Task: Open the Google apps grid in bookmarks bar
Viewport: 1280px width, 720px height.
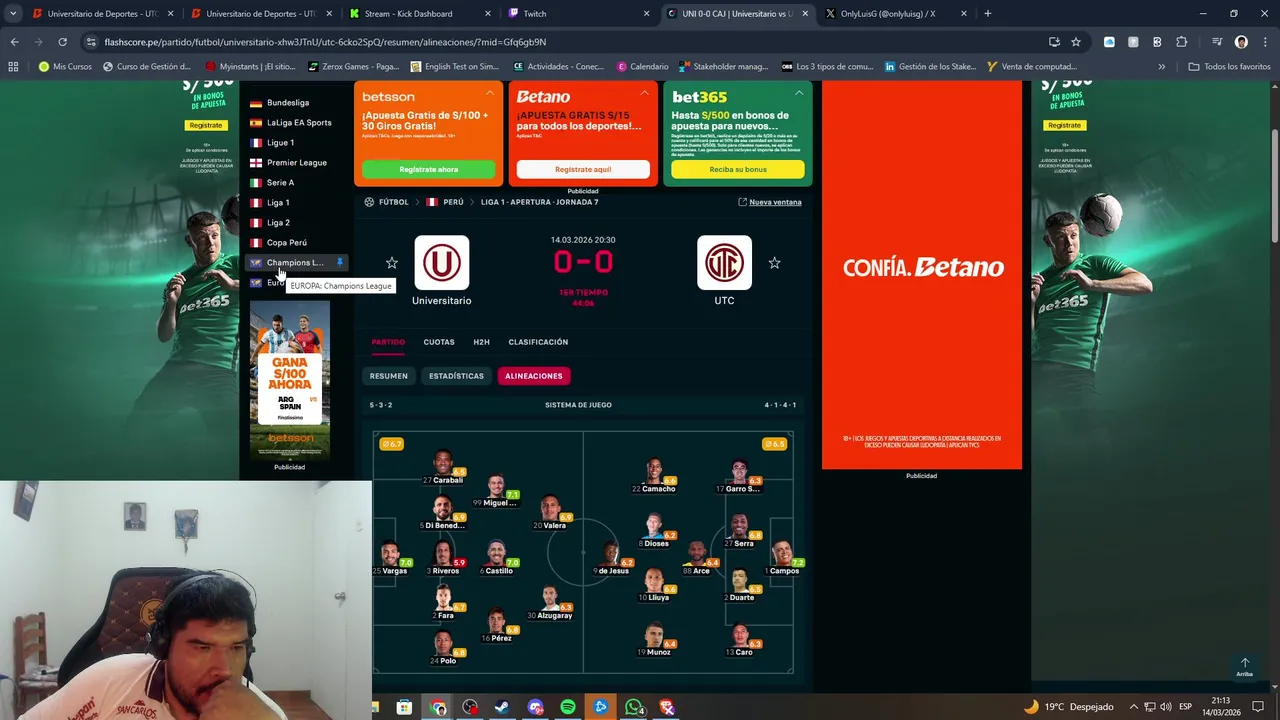Action: pos(13,66)
